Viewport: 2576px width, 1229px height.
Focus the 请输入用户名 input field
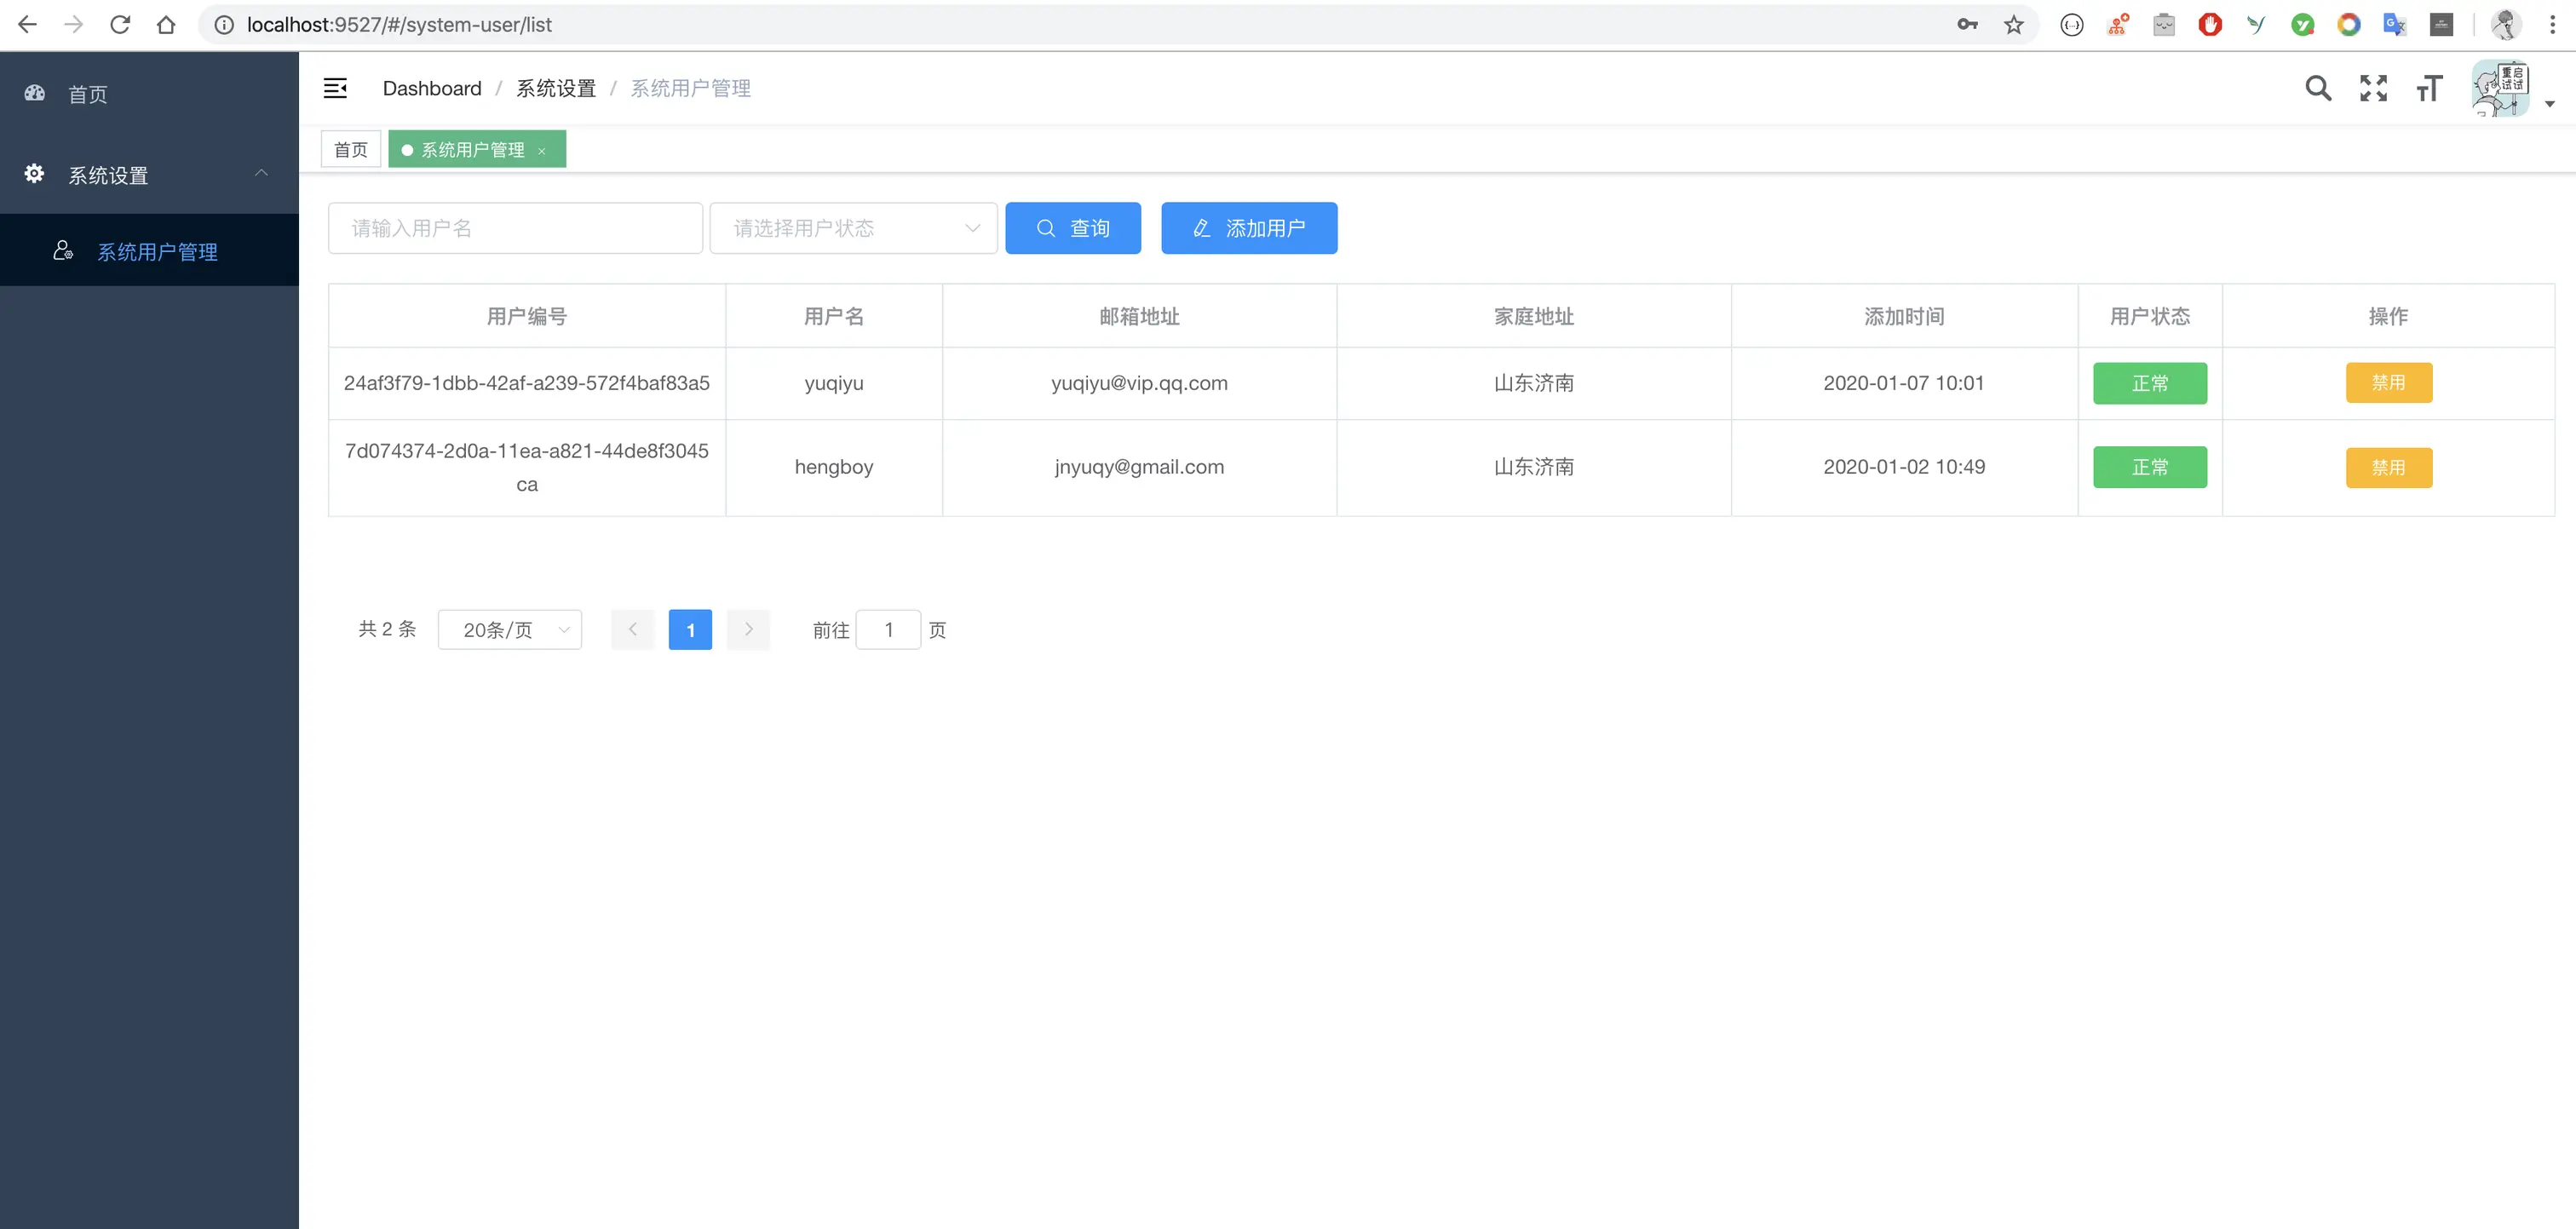click(x=515, y=229)
